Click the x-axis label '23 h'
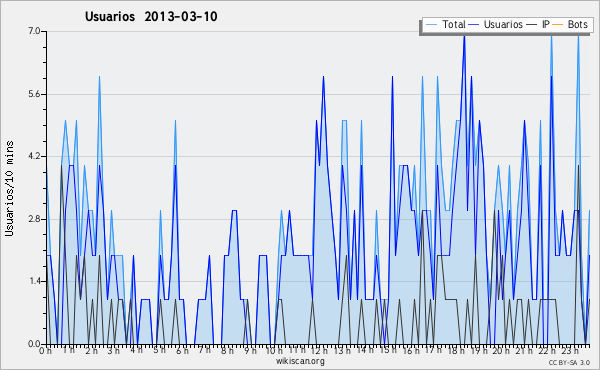600x370 pixels. click(x=570, y=350)
